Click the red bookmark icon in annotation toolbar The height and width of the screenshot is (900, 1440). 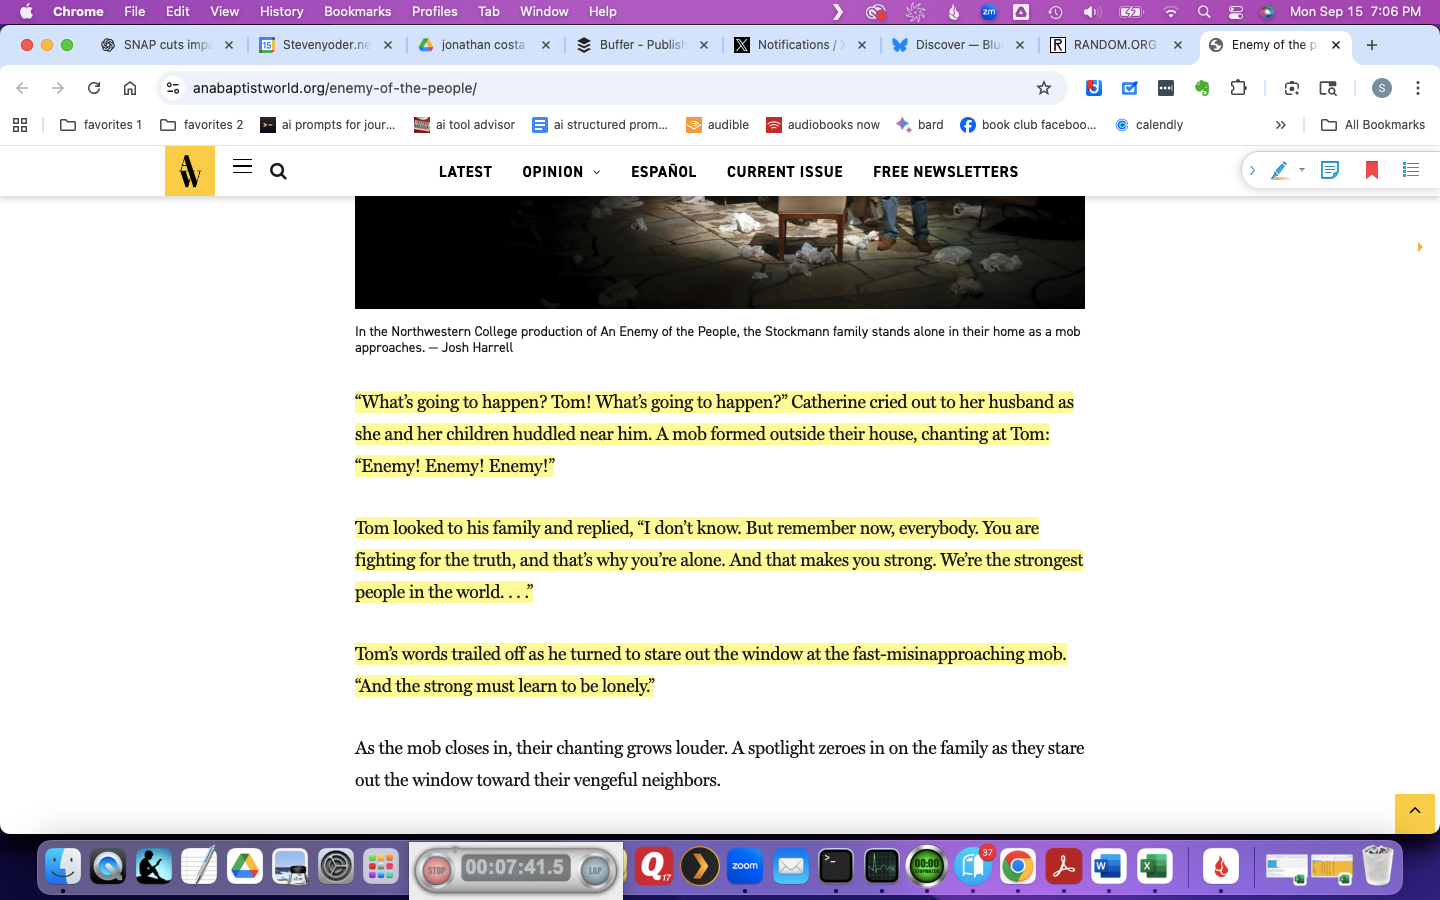pyautogui.click(x=1372, y=171)
